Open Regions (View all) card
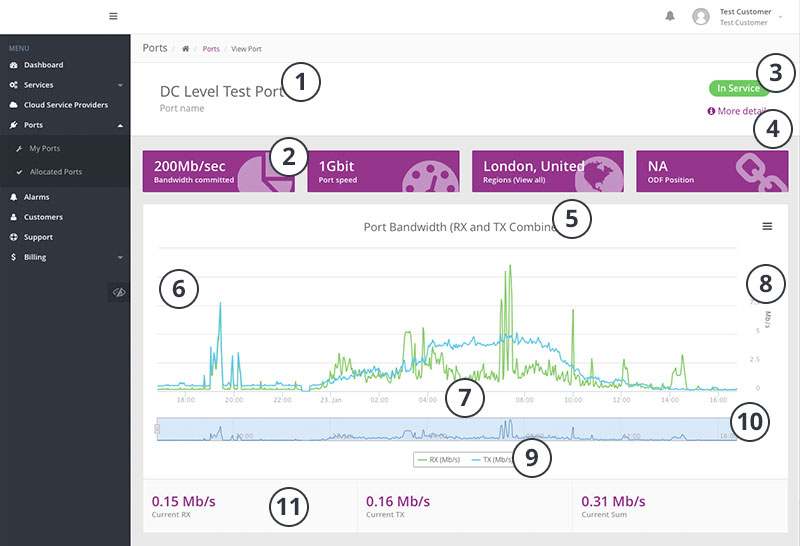The image size is (800, 546). [547, 171]
